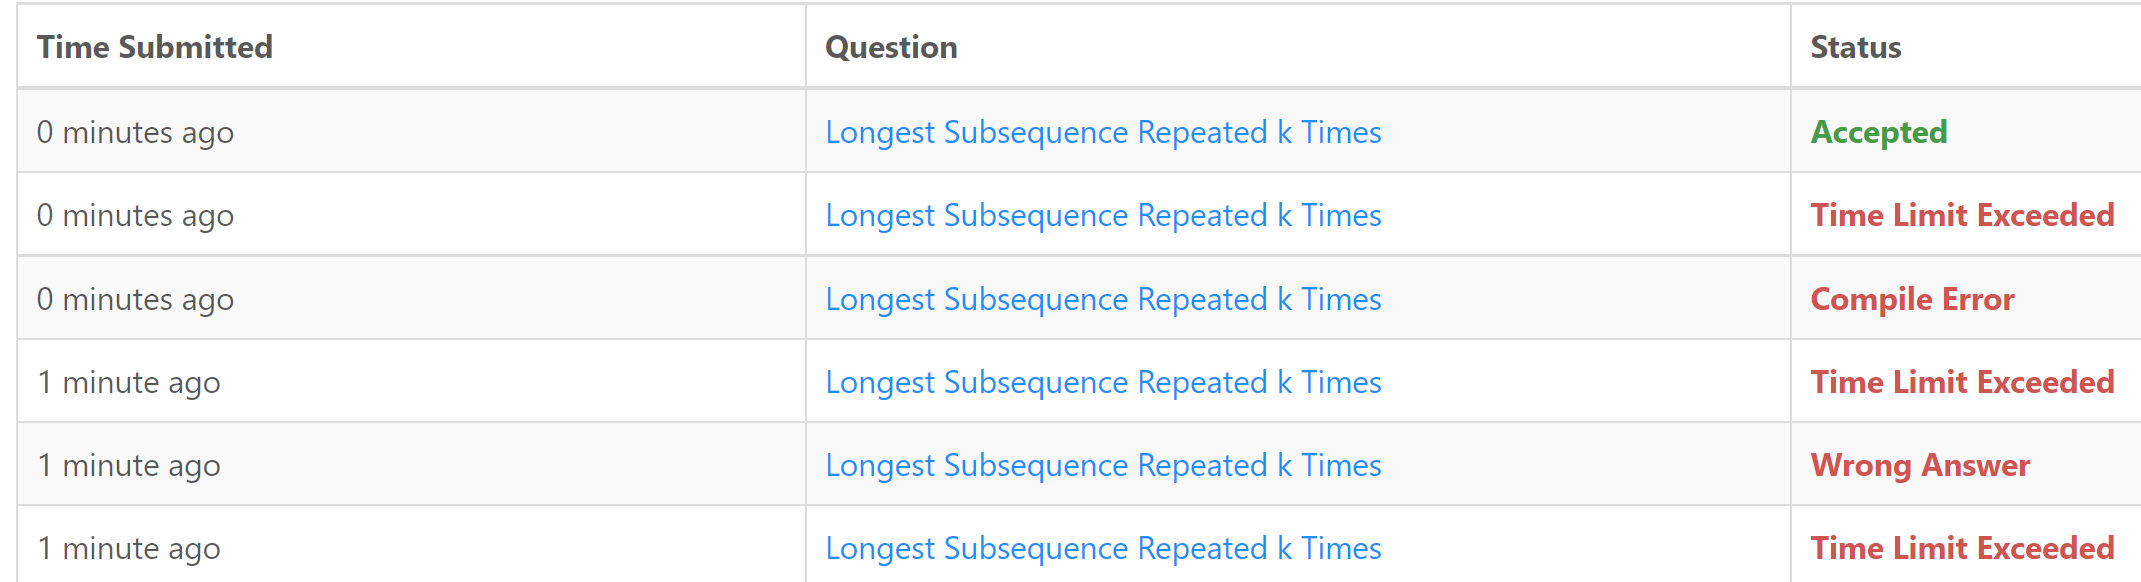Open question link in the Accepted row
This screenshot has width=2141, height=582.
(1103, 132)
